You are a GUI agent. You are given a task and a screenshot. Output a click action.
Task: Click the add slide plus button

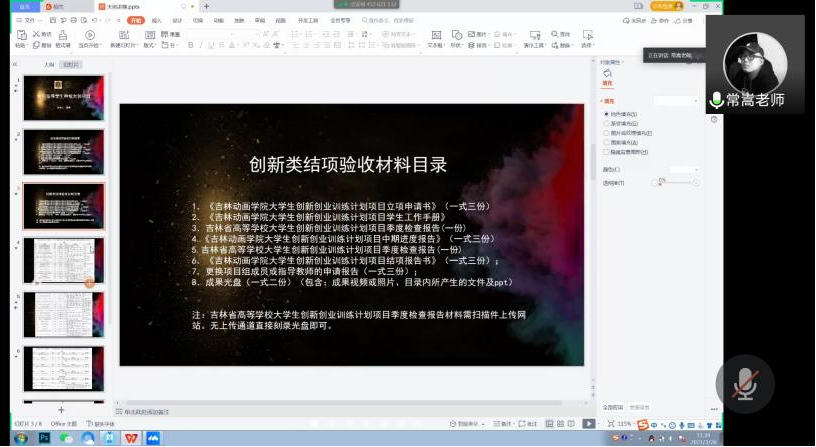[61, 410]
